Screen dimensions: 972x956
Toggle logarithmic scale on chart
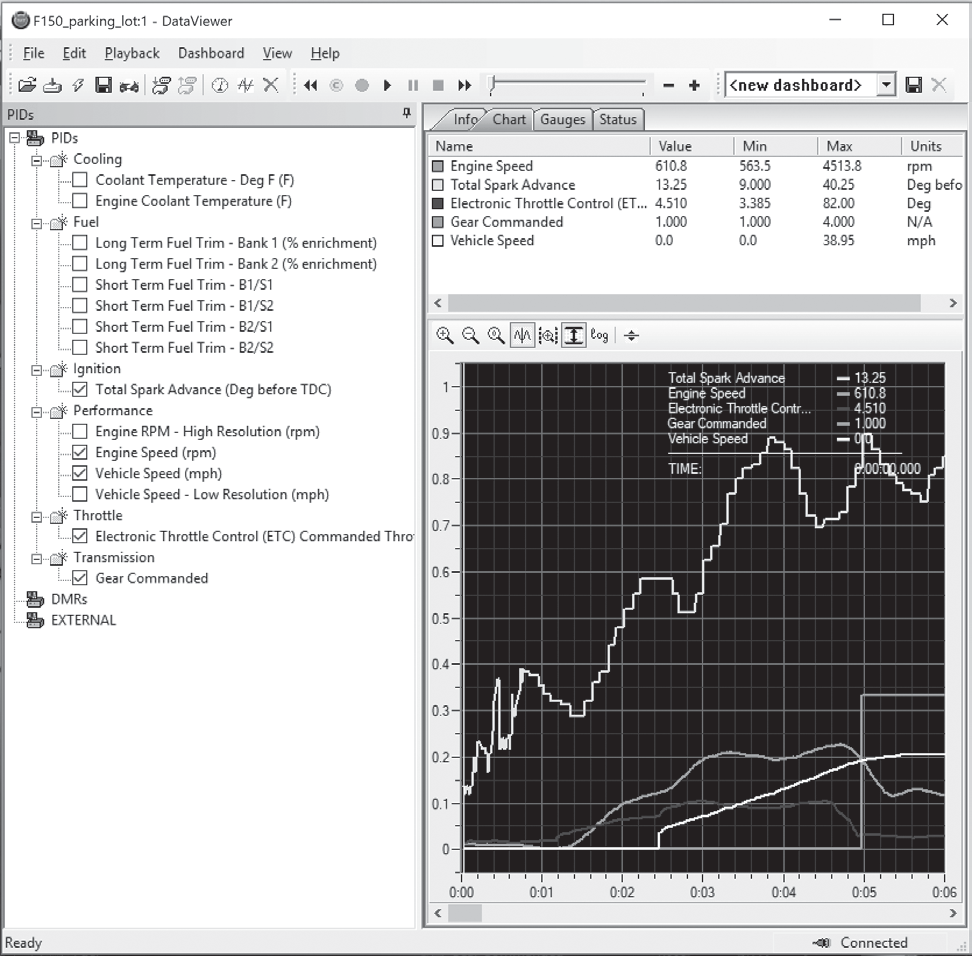[x=599, y=335]
